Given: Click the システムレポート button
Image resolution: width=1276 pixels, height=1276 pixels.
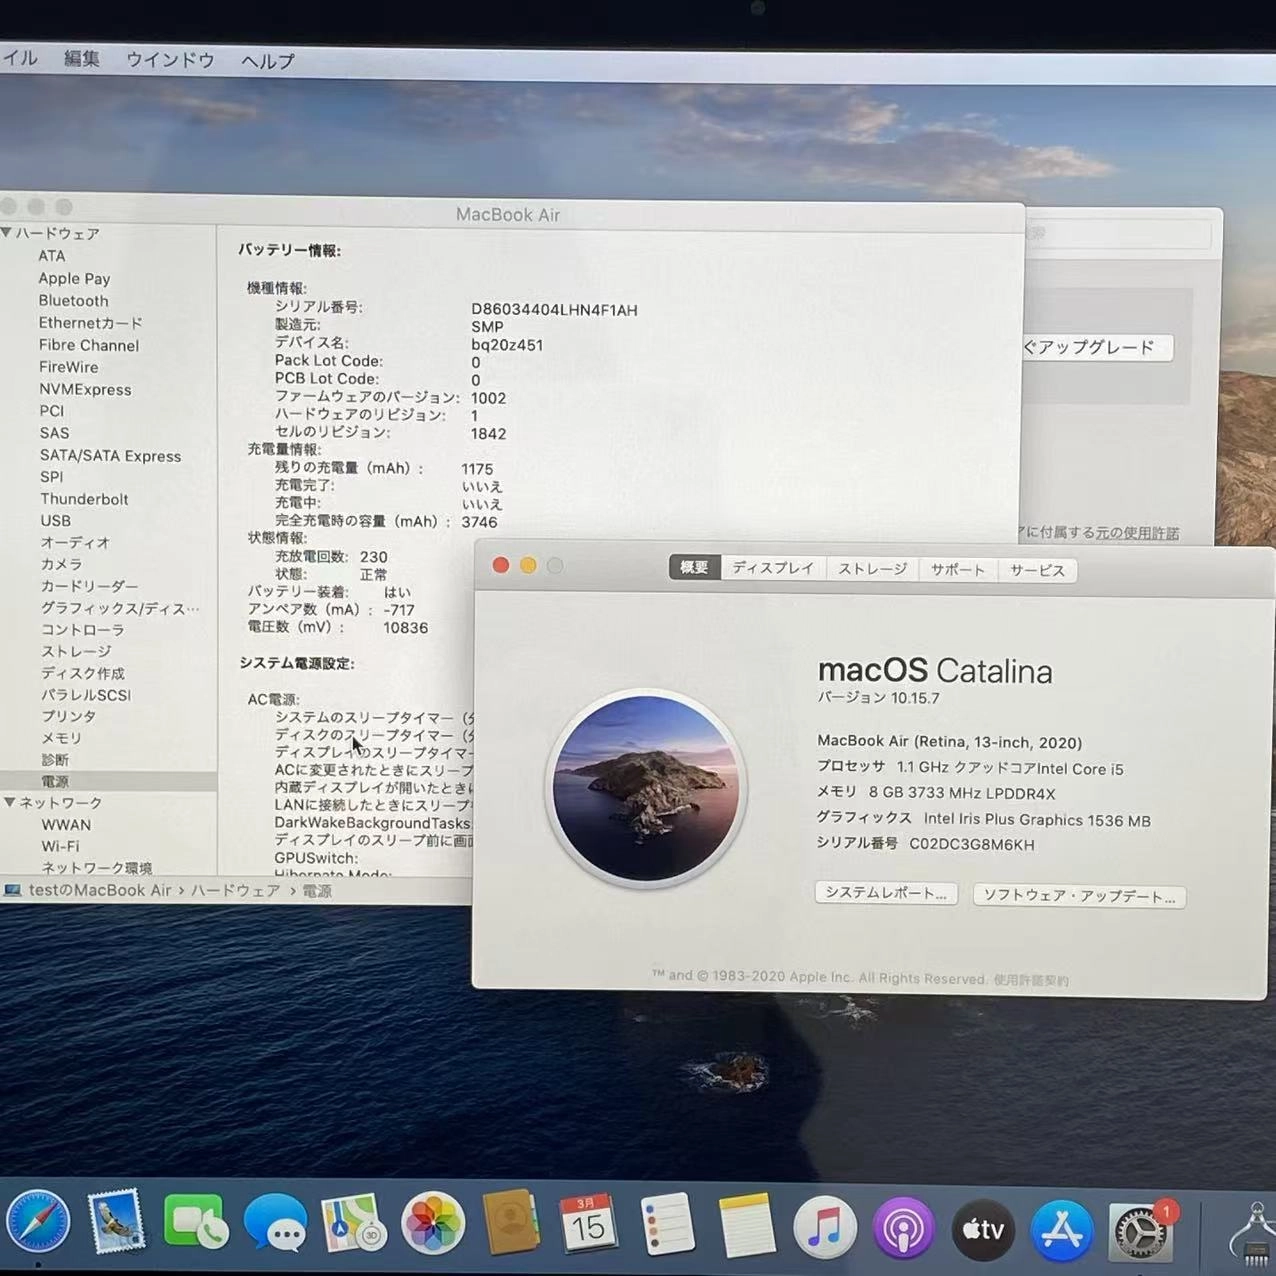Looking at the screenshot, I should [886, 893].
